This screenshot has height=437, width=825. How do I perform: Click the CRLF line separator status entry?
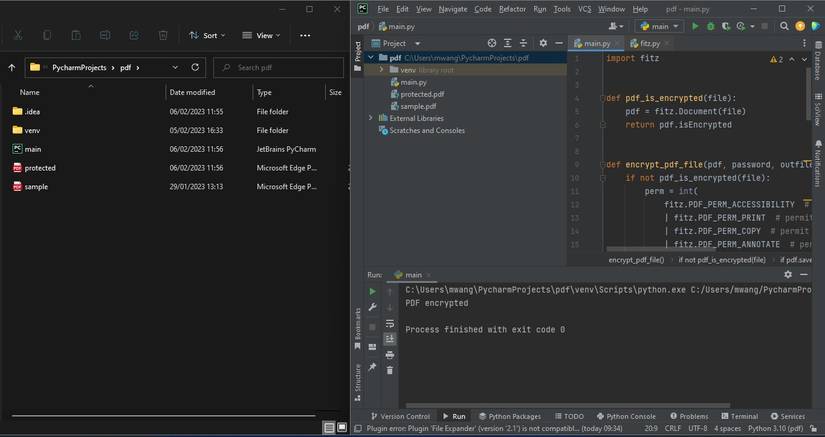click(672, 429)
